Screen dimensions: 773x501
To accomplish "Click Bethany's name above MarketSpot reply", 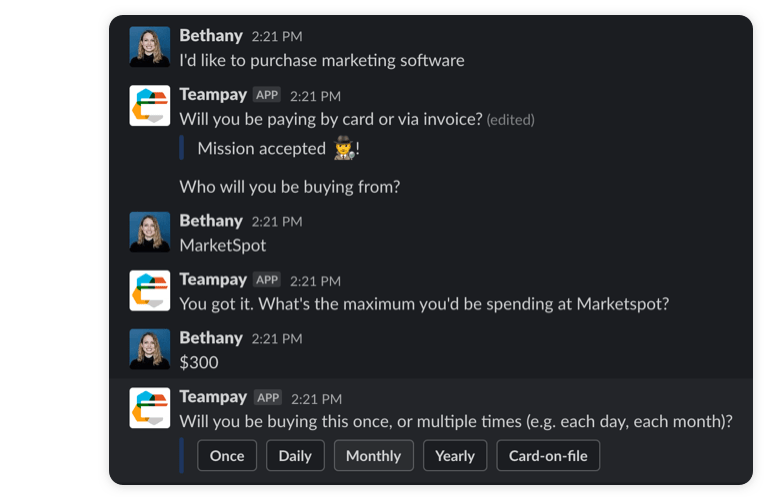I will (x=211, y=220).
